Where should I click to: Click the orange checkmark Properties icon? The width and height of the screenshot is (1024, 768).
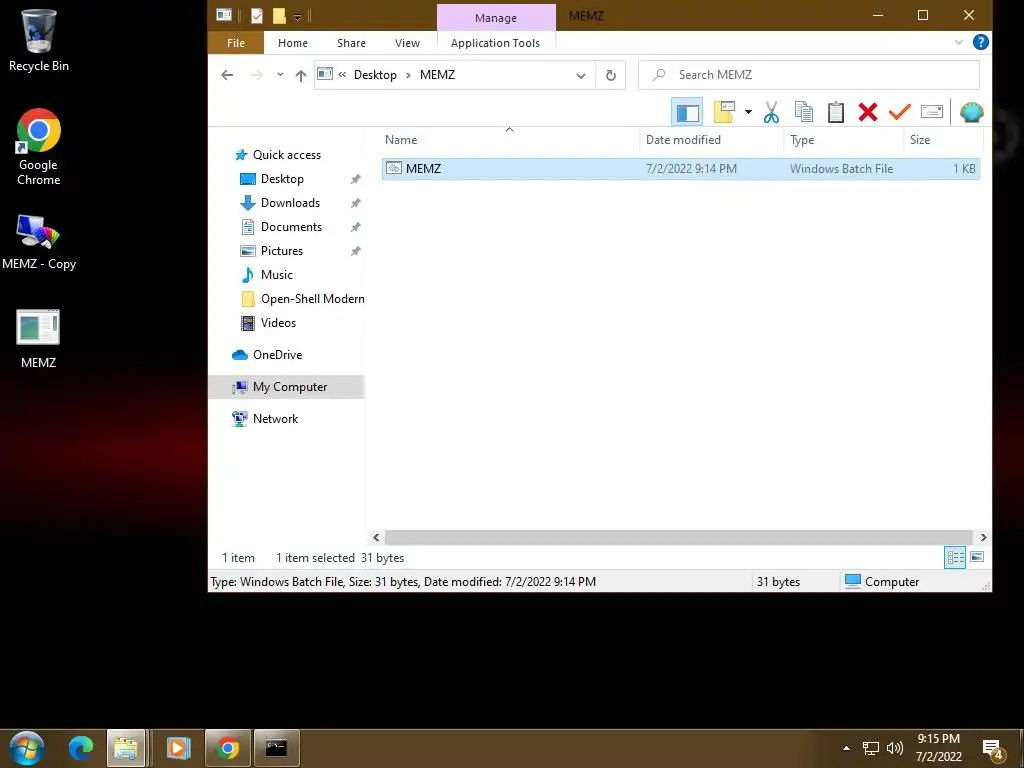click(900, 112)
